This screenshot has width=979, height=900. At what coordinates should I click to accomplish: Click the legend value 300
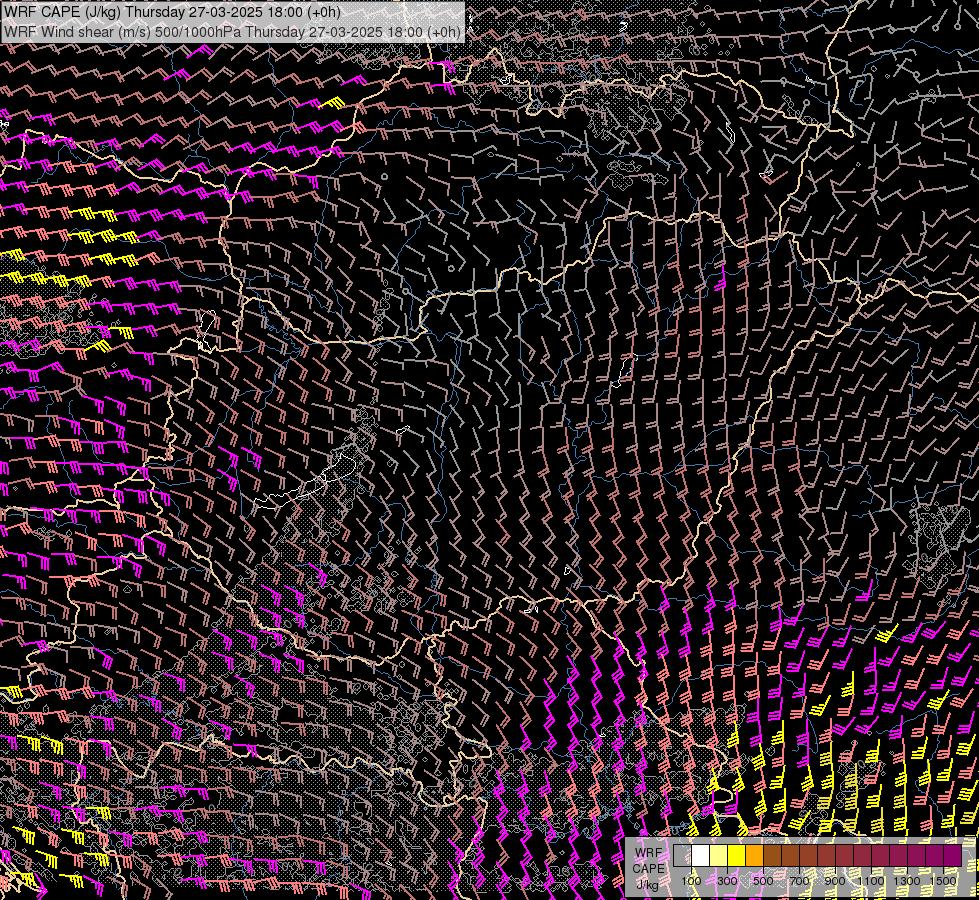pos(727,881)
